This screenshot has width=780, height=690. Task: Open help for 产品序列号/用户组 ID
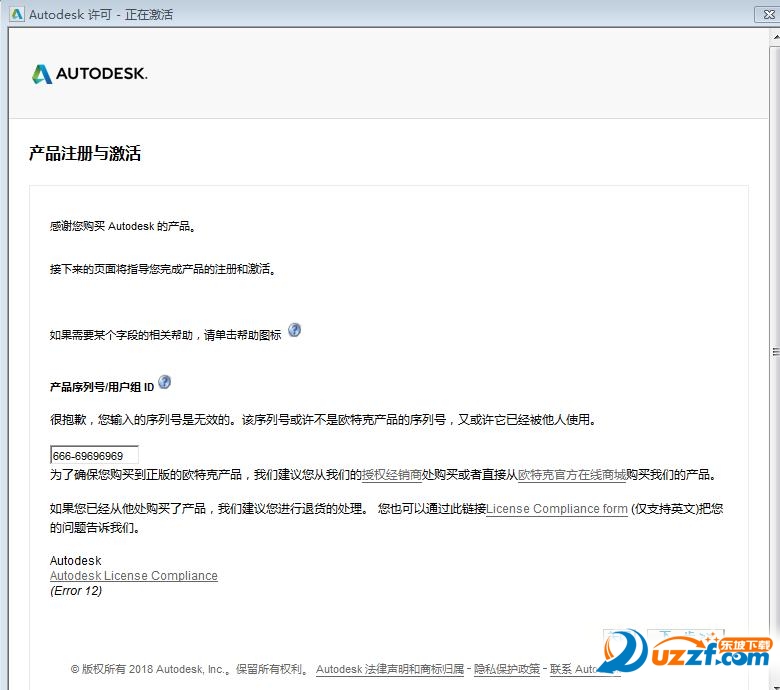[x=165, y=382]
